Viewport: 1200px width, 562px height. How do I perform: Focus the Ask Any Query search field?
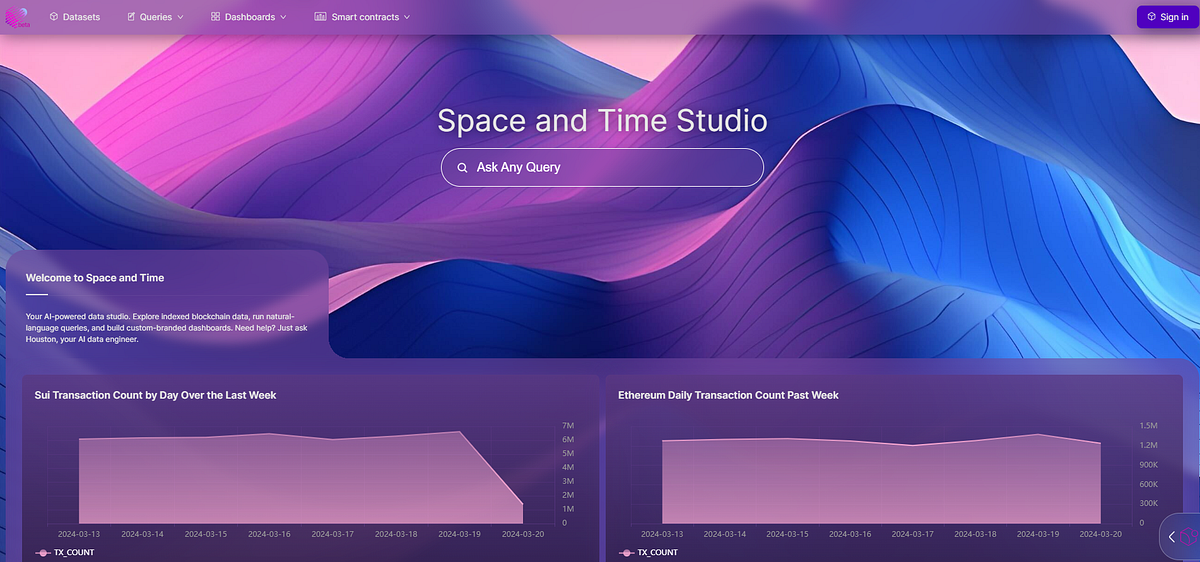[602, 167]
